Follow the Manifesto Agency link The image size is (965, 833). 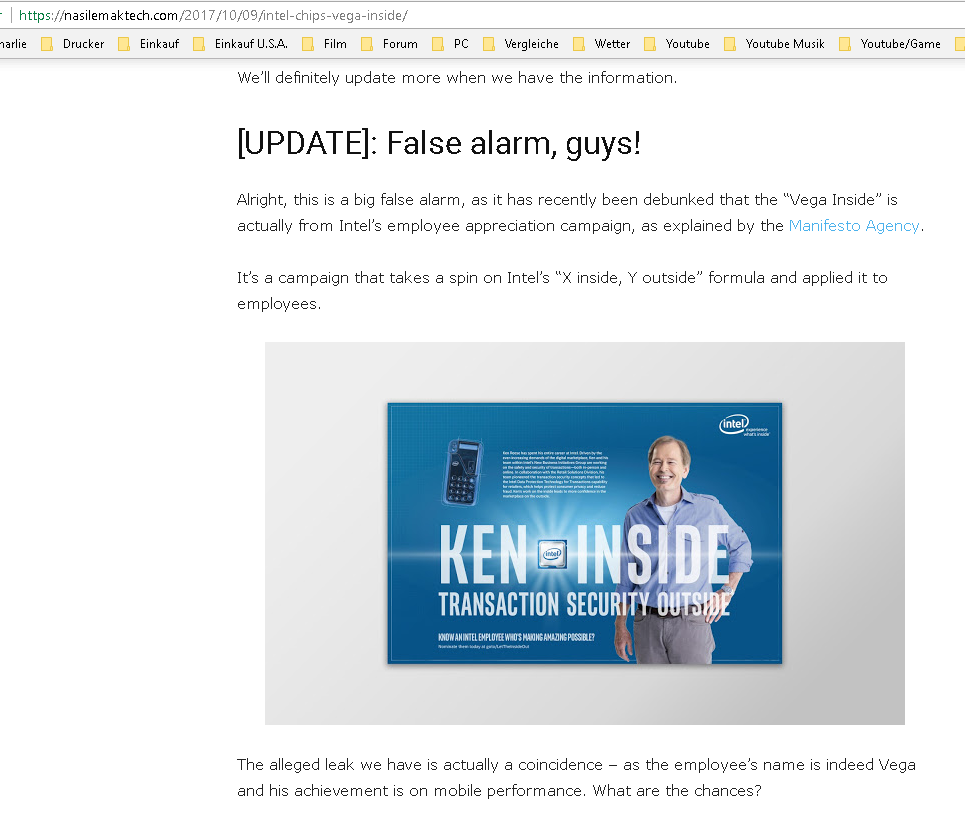pos(854,226)
